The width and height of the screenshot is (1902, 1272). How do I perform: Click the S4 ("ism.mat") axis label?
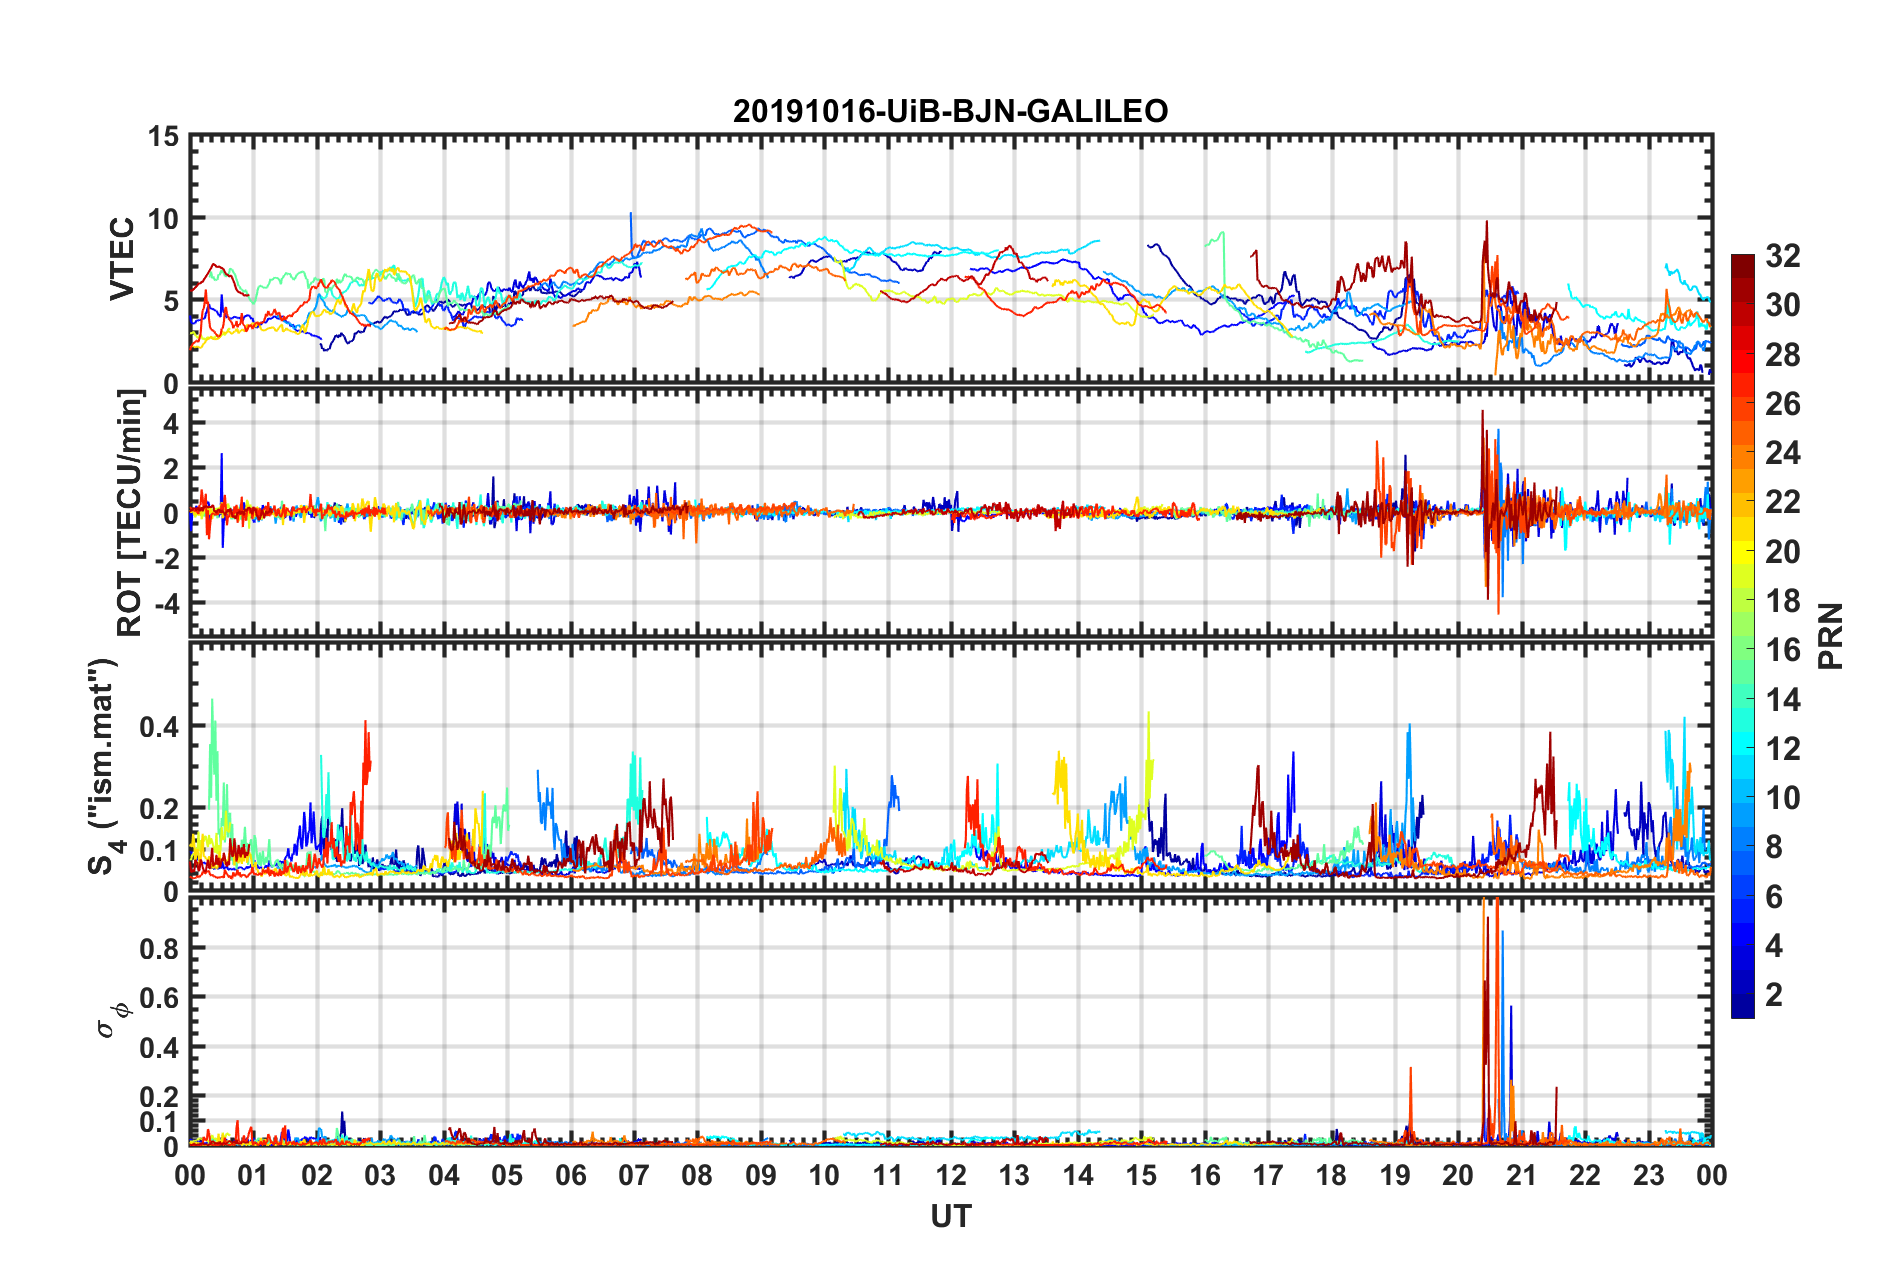point(106,765)
